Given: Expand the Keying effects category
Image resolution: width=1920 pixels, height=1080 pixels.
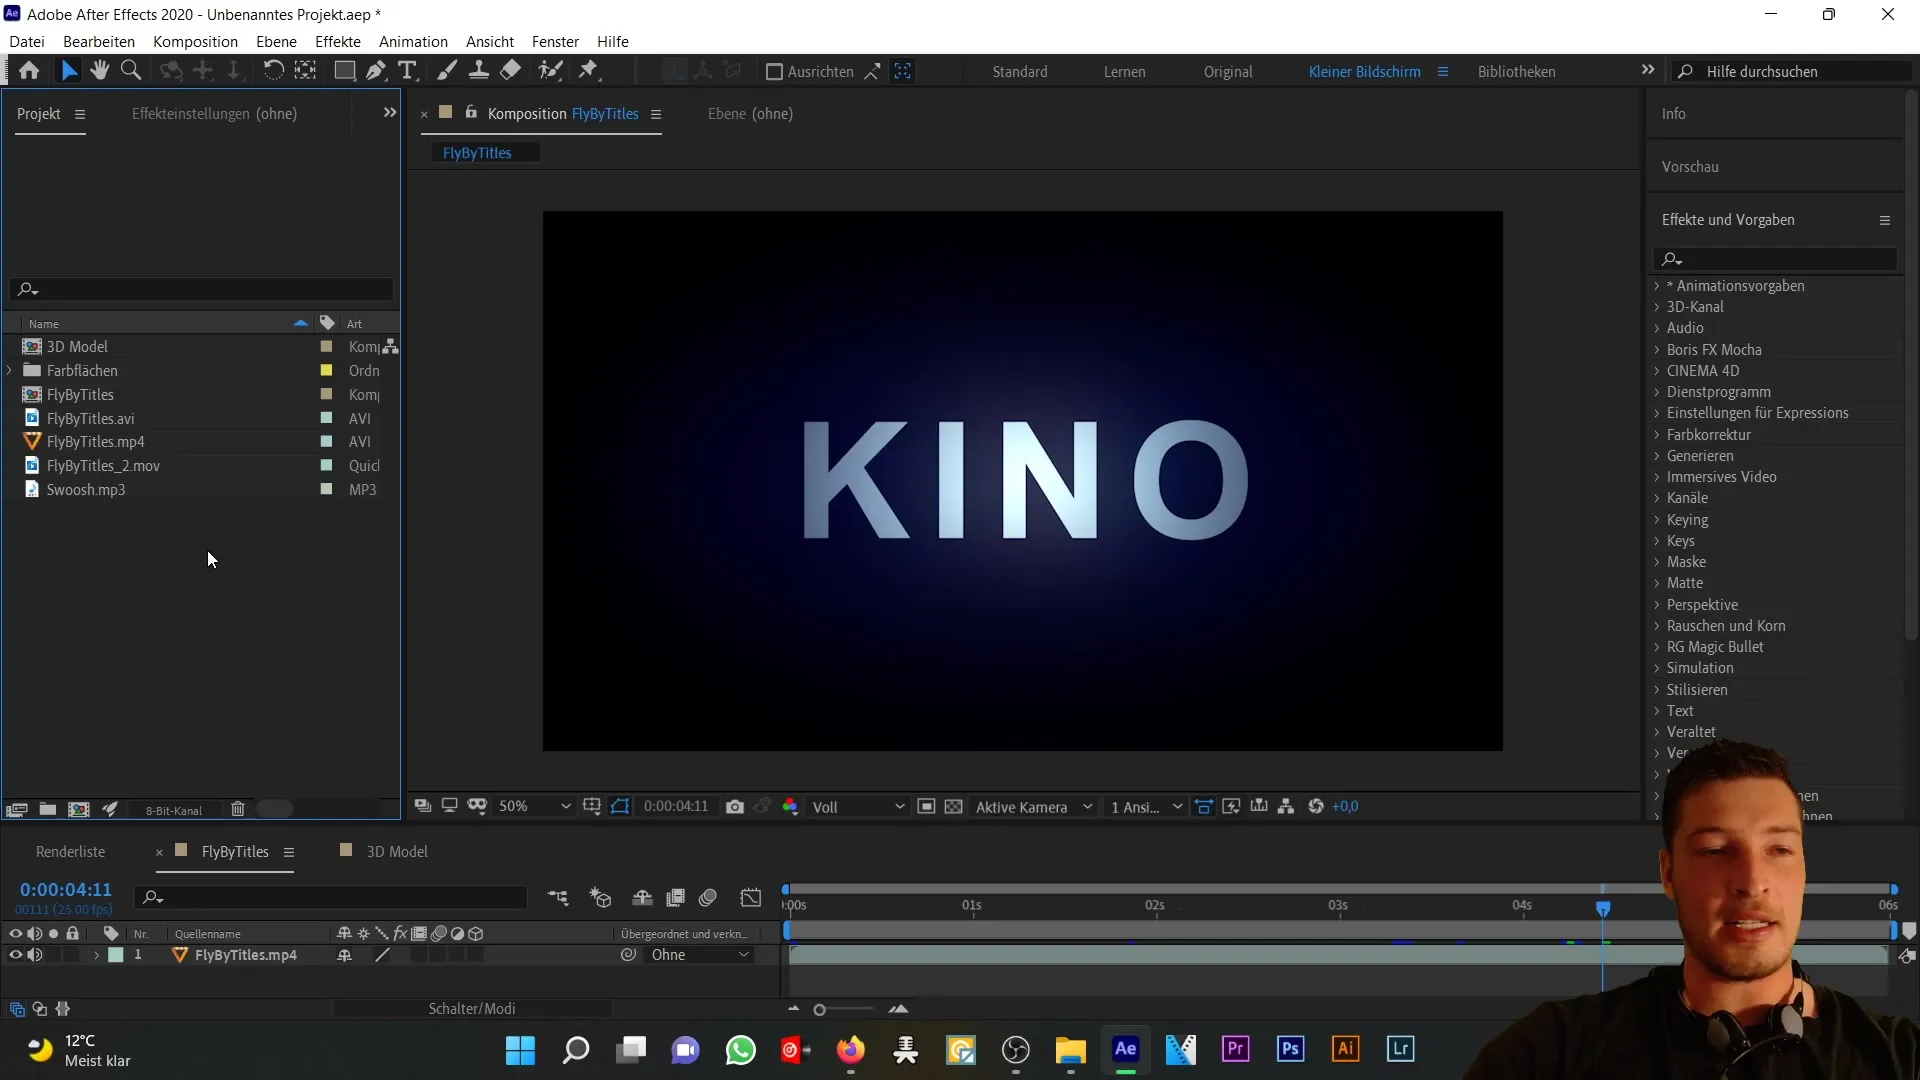Looking at the screenshot, I should [x=1656, y=520].
